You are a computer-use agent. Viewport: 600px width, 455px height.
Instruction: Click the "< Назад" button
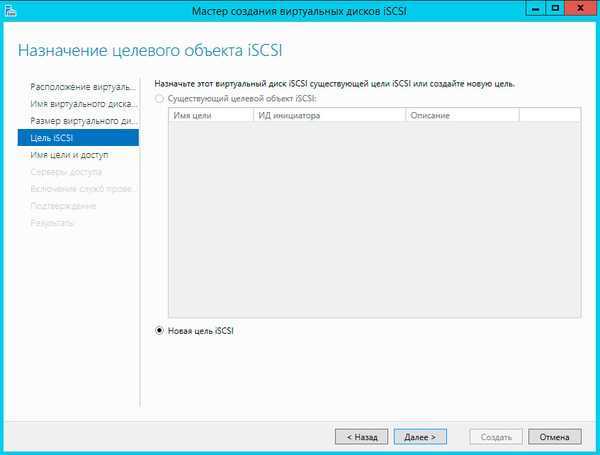tap(361, 437)
